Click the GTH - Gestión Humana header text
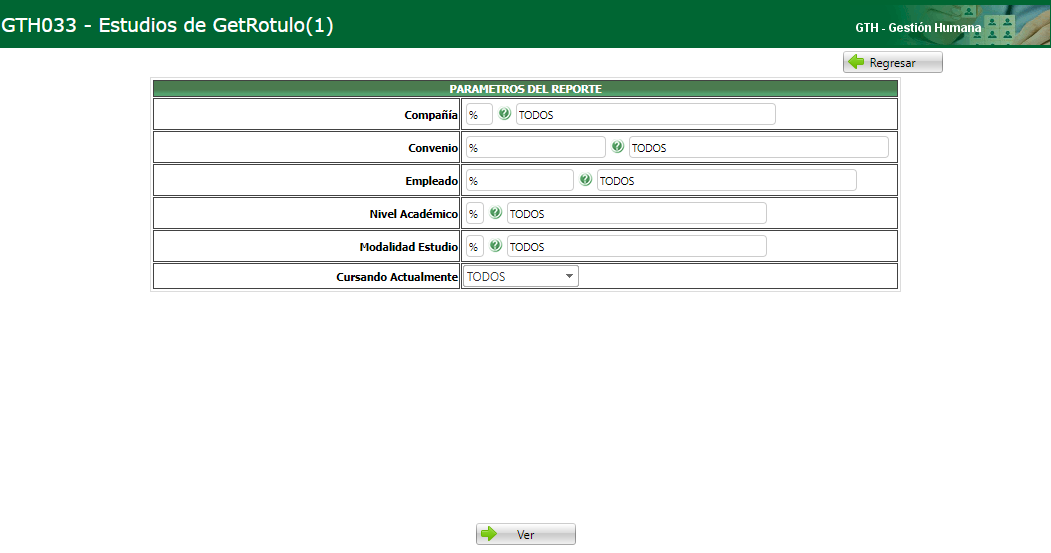 918,27
